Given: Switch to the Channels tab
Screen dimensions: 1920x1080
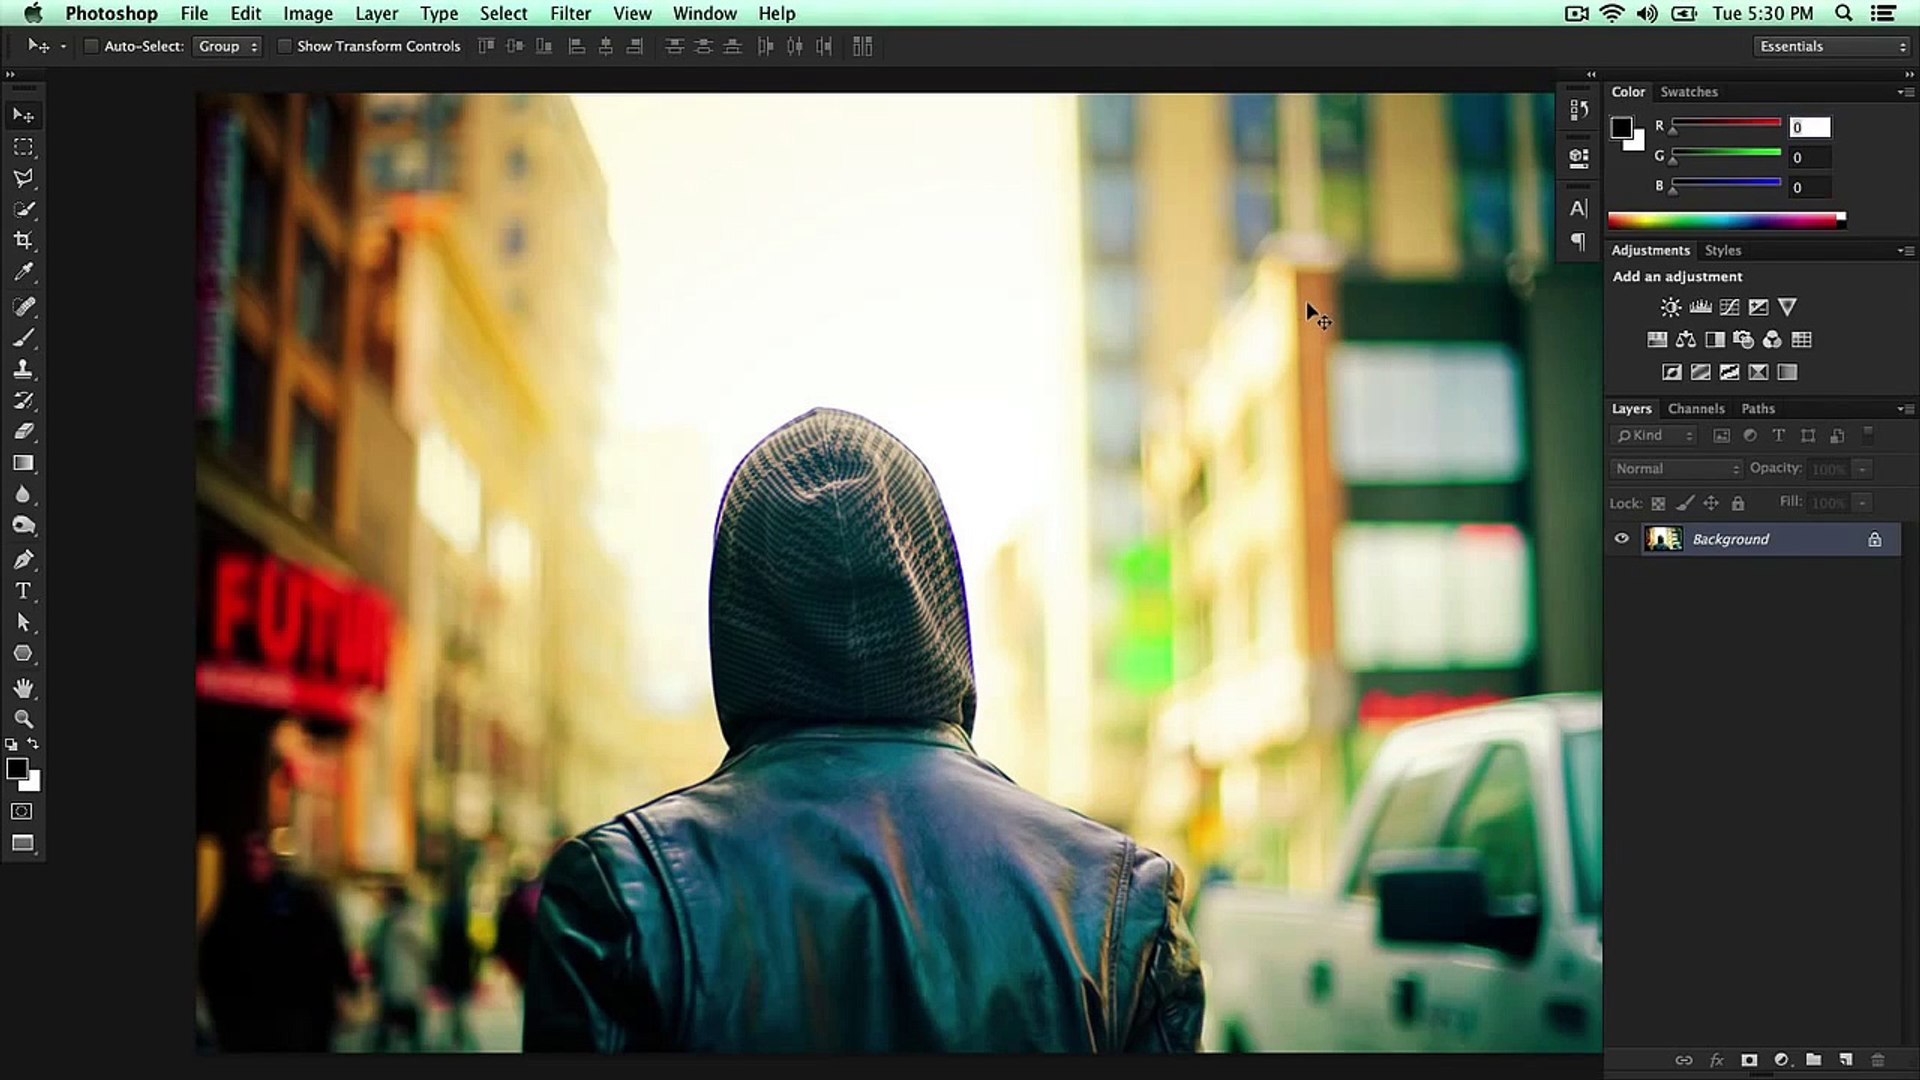Looking at the screenshot, I should click(1695, 409).
